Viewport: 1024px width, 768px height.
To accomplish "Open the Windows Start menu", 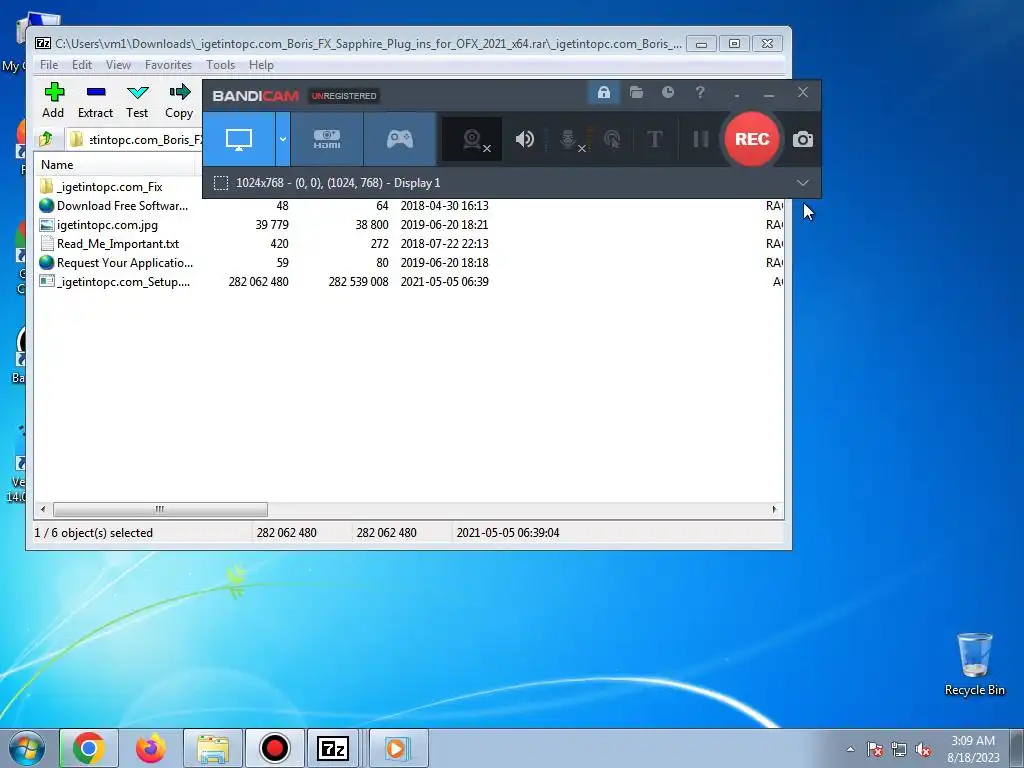I will [27, 748].
